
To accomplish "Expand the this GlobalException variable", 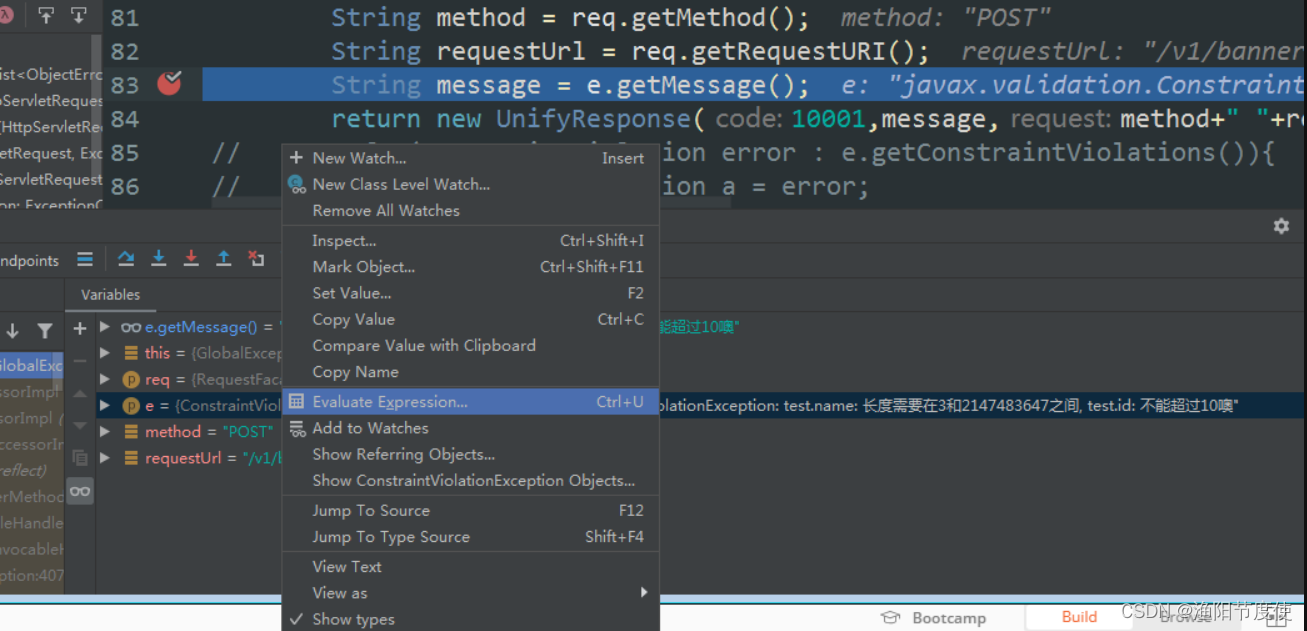I will (x=104, y=352).
